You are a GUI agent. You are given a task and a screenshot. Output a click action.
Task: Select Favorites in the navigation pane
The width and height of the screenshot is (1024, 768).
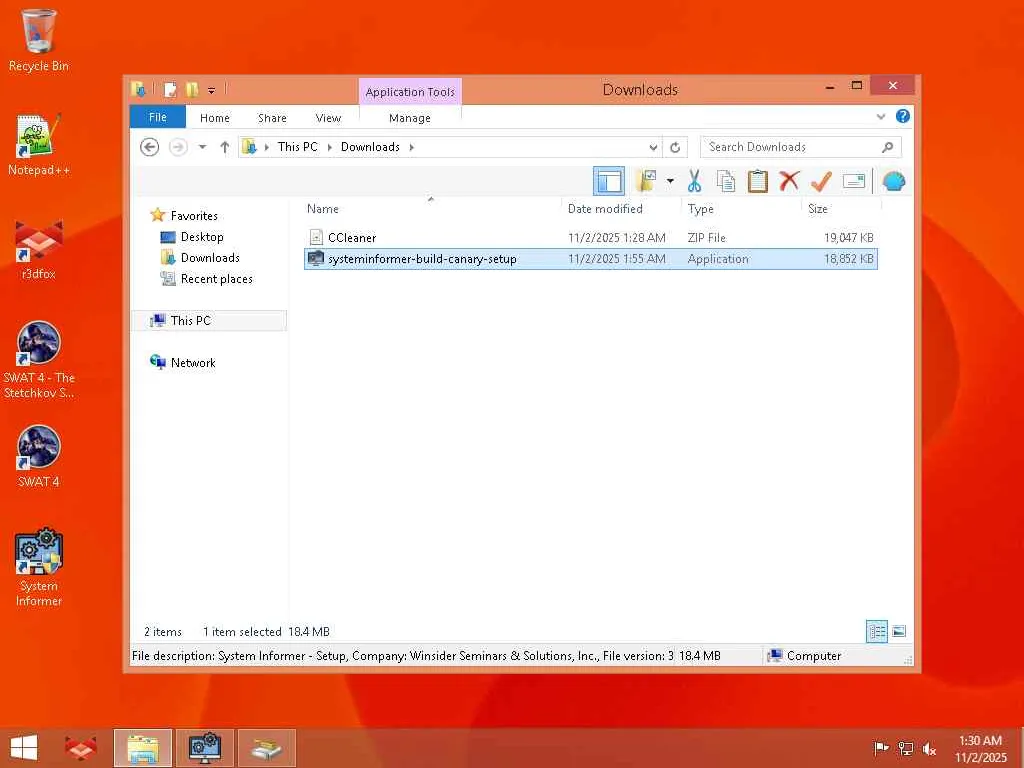coord(194,216)
